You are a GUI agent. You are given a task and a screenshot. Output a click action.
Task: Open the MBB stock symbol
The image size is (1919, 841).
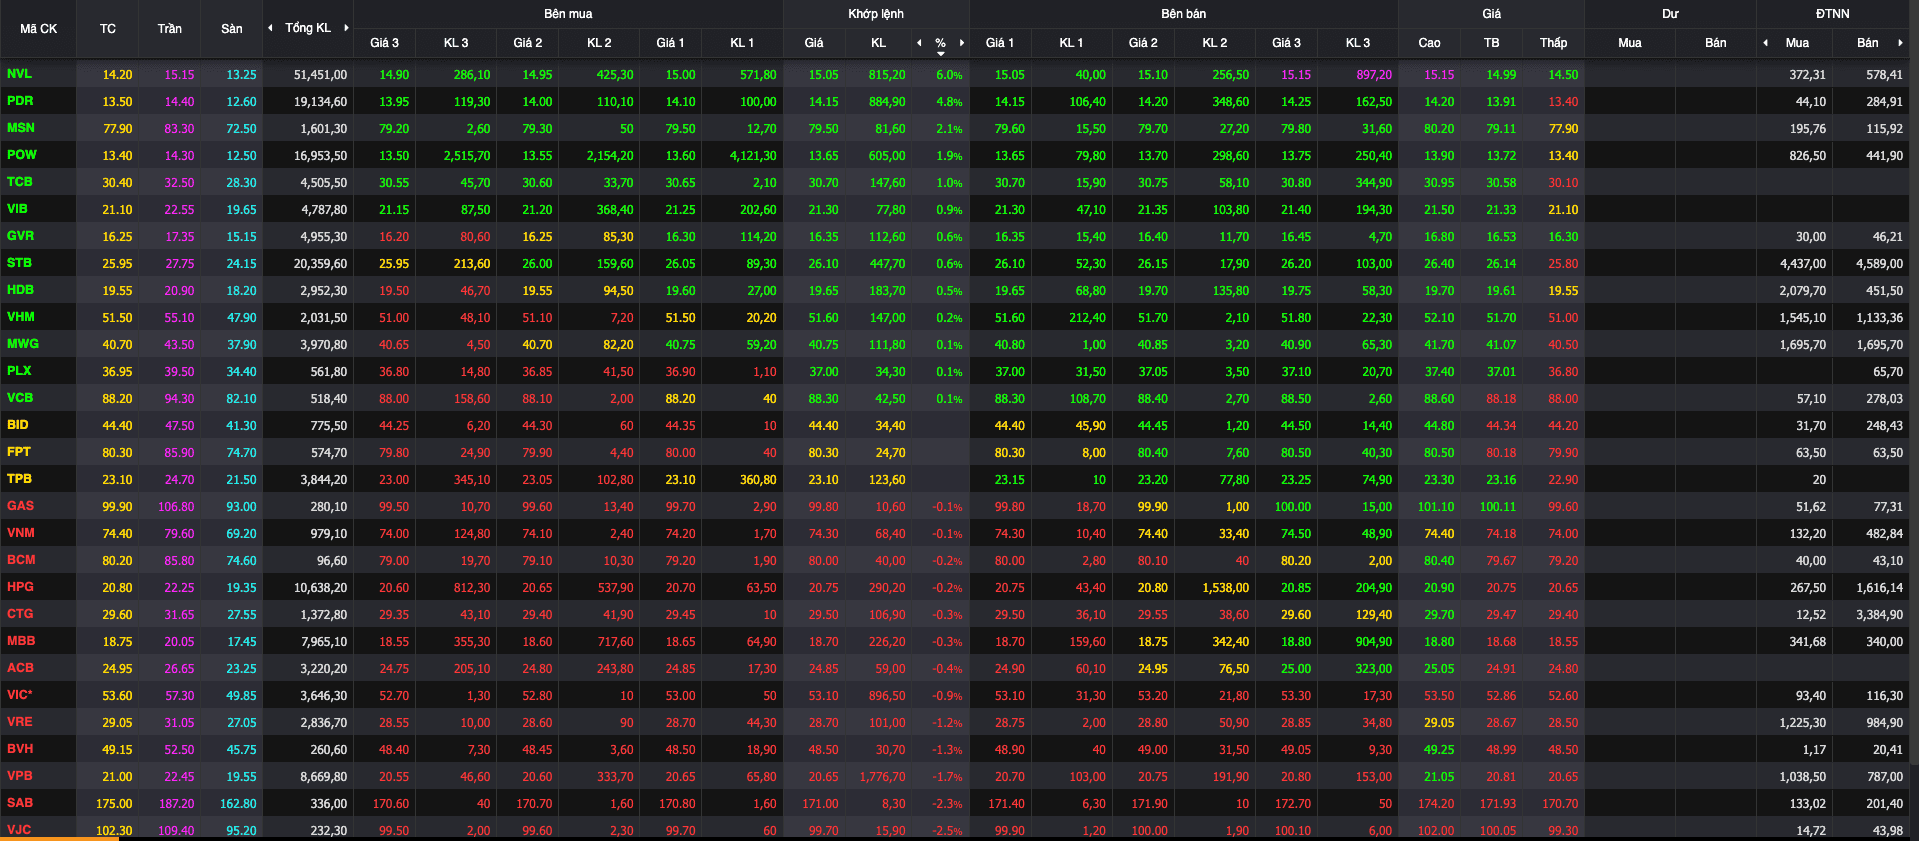20,641
